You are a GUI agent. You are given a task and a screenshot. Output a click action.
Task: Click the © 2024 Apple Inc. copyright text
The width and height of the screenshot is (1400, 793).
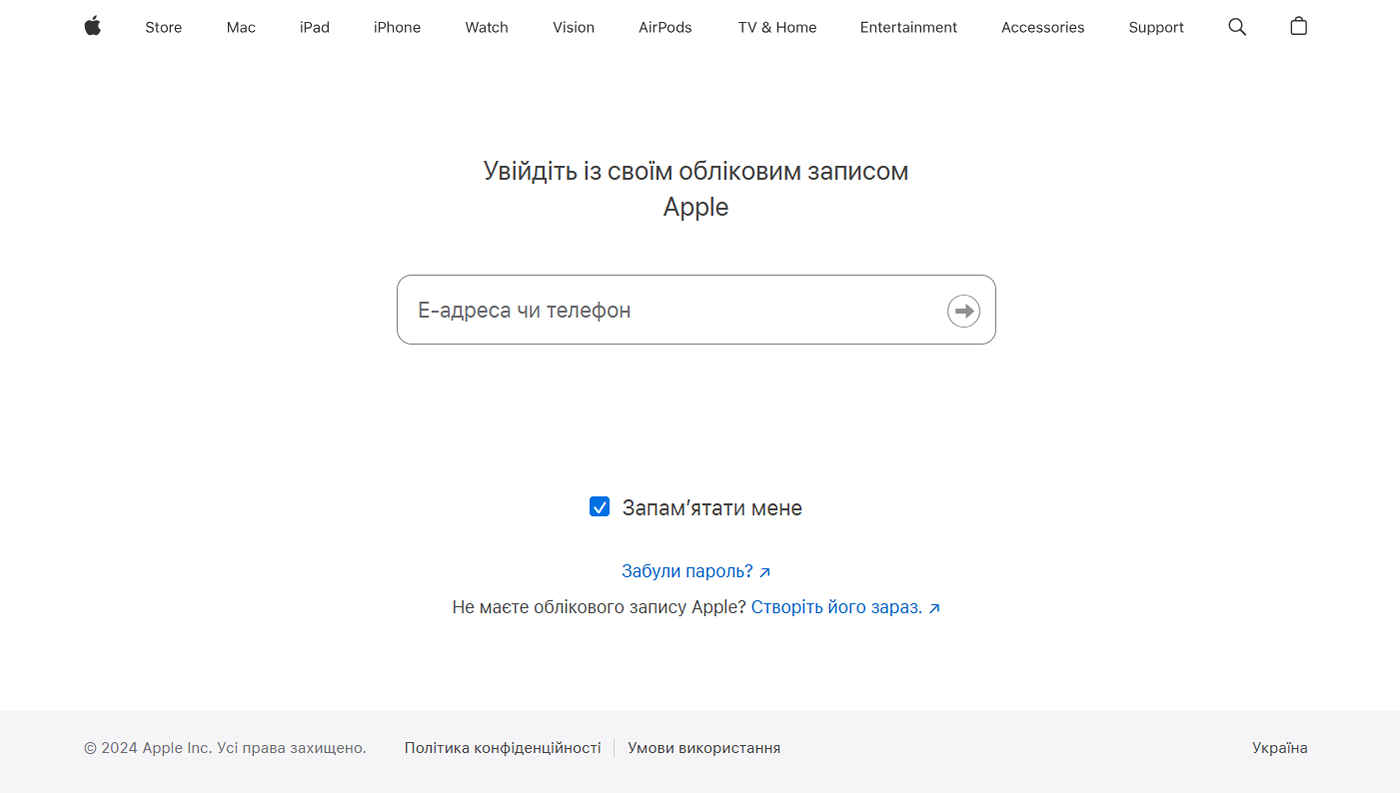pos(225,748)
